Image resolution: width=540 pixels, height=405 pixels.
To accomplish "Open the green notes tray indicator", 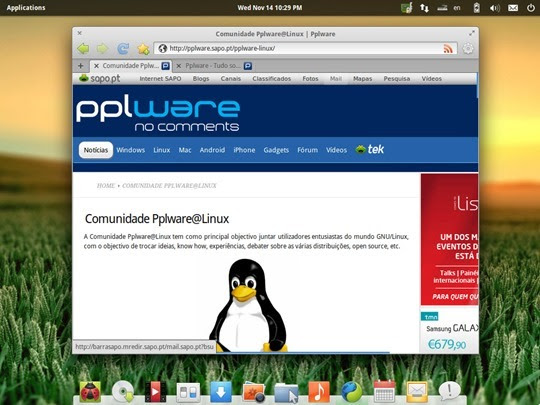I will [x=406, y=8].
